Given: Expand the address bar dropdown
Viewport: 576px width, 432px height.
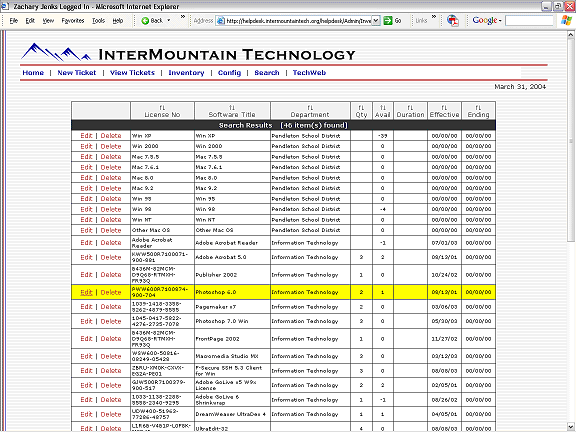Looking at the screenshot, I should click(376, 21).
